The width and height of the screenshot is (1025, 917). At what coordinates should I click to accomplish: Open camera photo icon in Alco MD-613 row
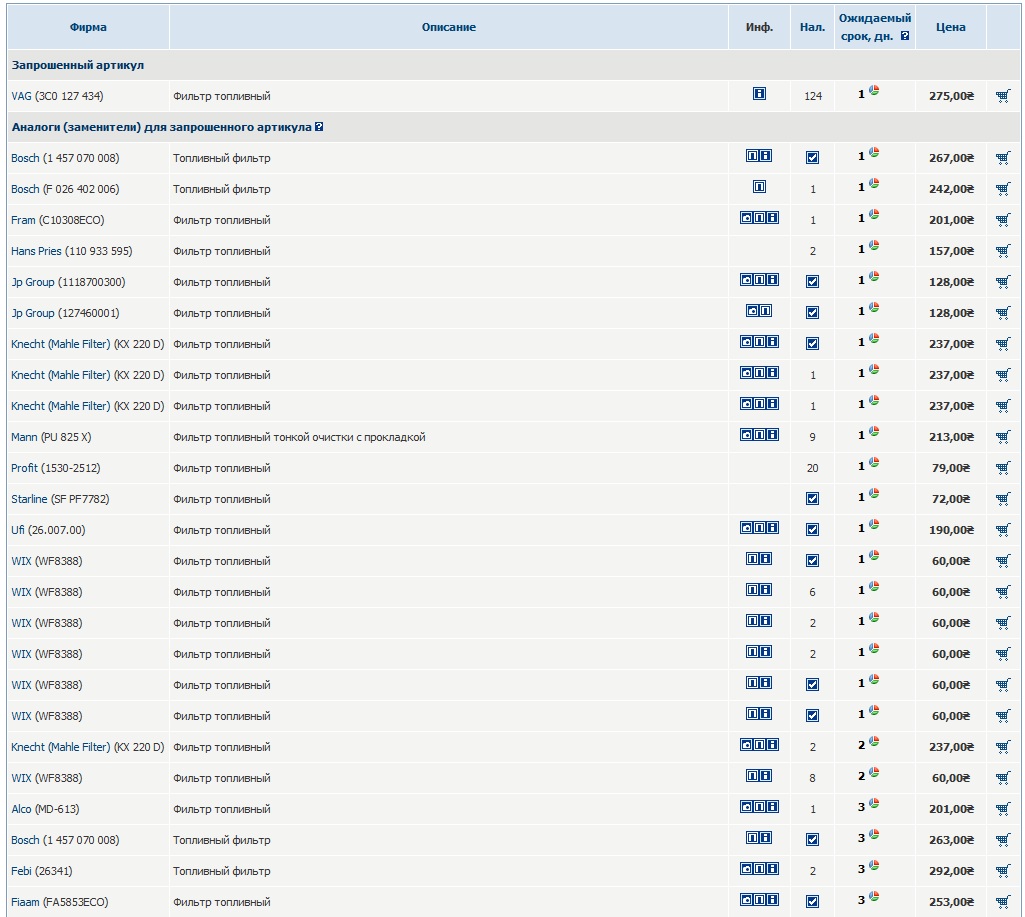point(746,807)
